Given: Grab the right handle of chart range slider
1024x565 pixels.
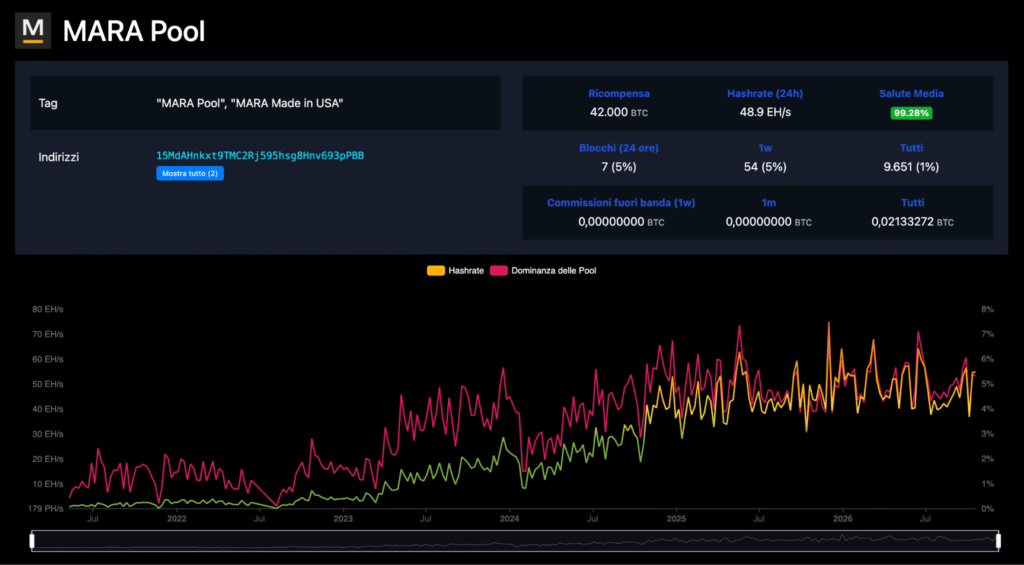Looking at the screenshot, I should [x=998, y=540].
